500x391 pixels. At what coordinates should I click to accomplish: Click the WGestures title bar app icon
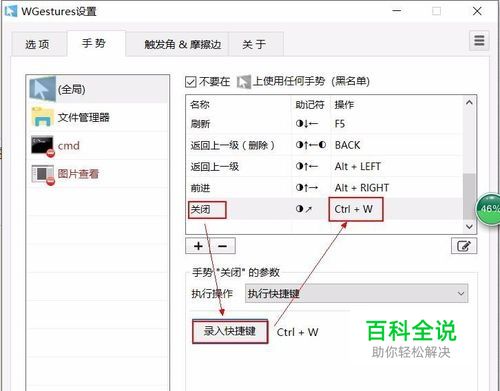coord(10,11)
